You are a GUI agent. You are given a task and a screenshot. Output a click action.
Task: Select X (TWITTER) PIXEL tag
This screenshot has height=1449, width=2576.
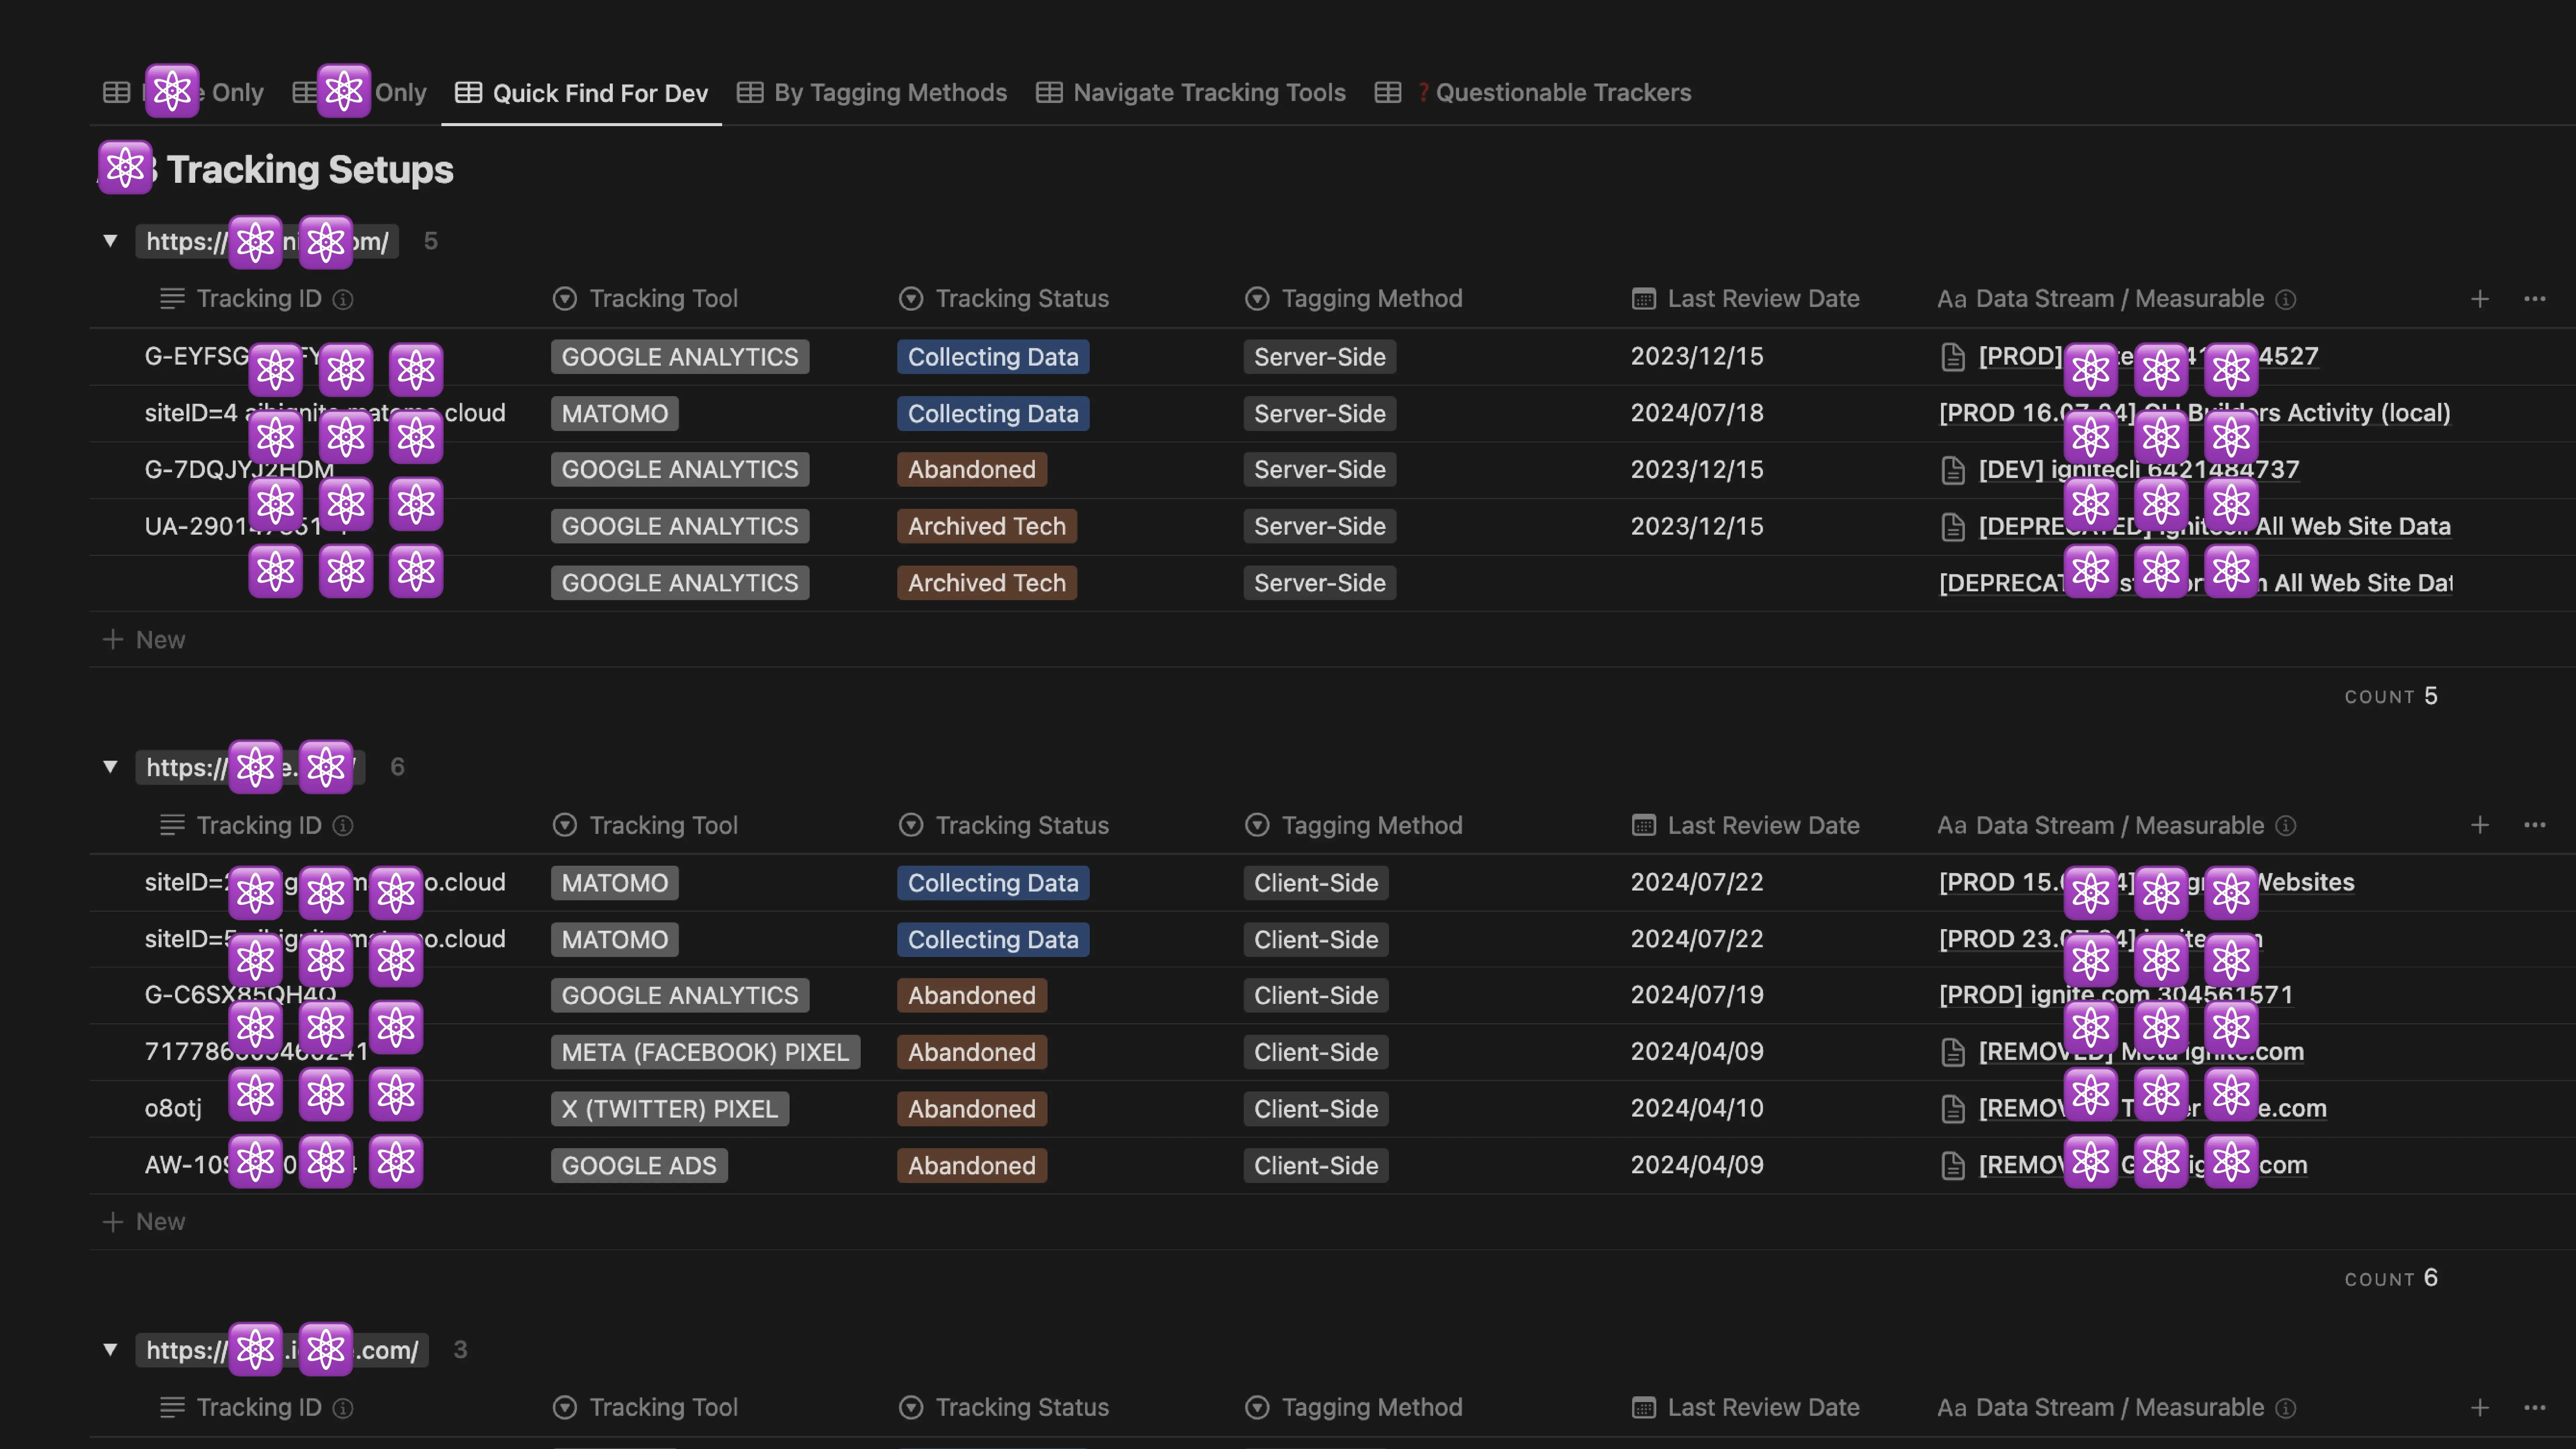(670, 1109)
